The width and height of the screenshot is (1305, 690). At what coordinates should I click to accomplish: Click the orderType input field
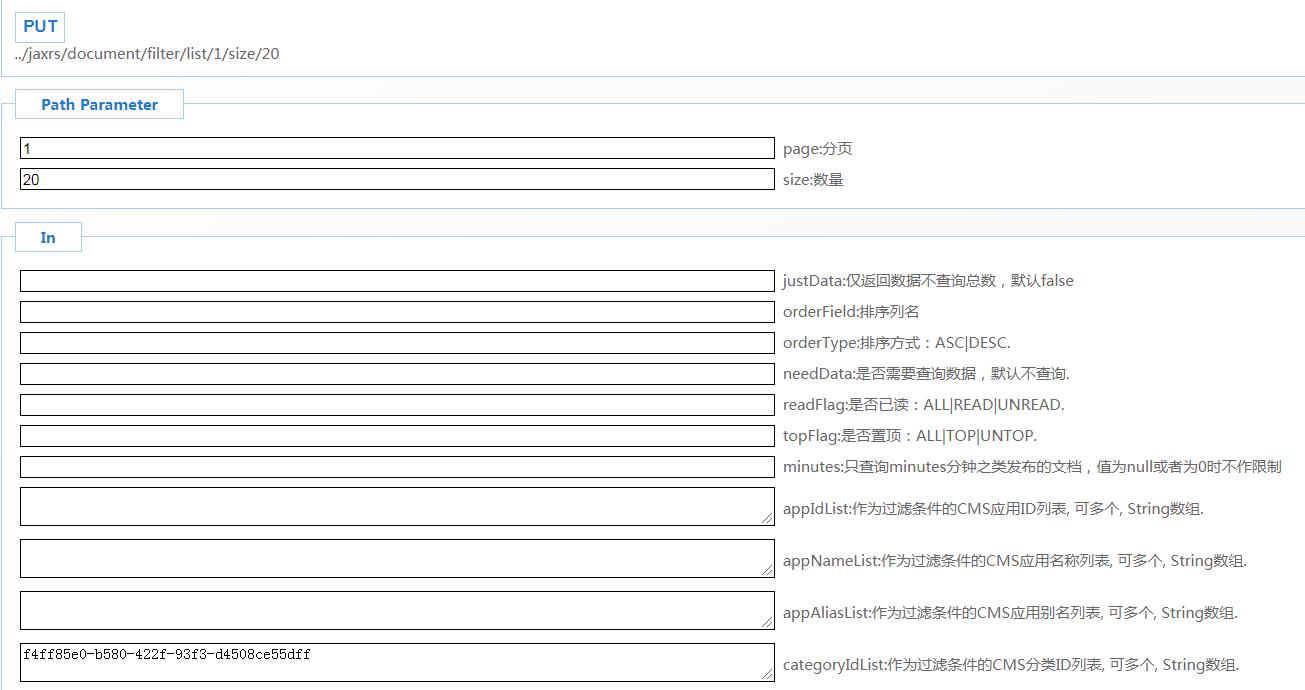pos(397,343)
